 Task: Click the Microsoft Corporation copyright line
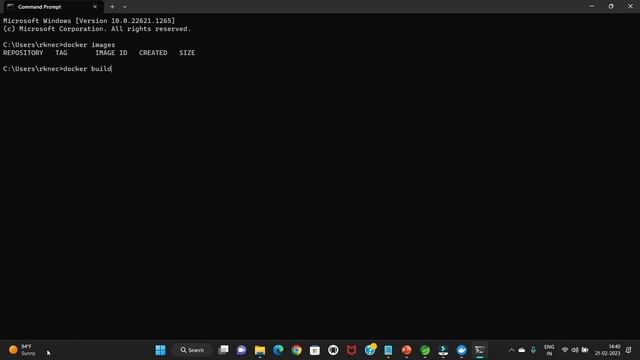[97, 29]
